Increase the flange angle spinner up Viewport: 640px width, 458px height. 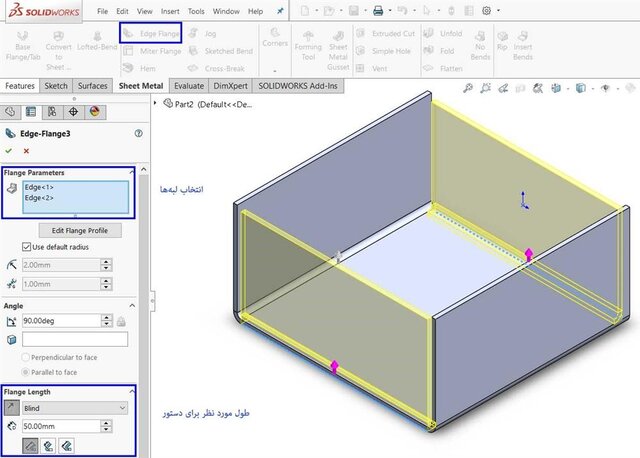[x=106, y=317]
